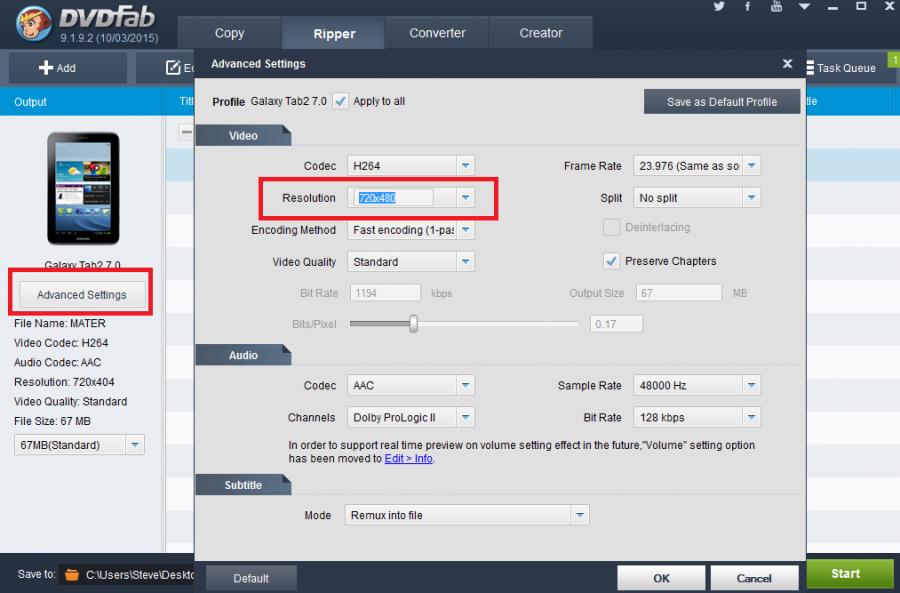Toggle the Apply to all checkbox
This screenshot has width=900, height=593.
[x=340, y=101]
